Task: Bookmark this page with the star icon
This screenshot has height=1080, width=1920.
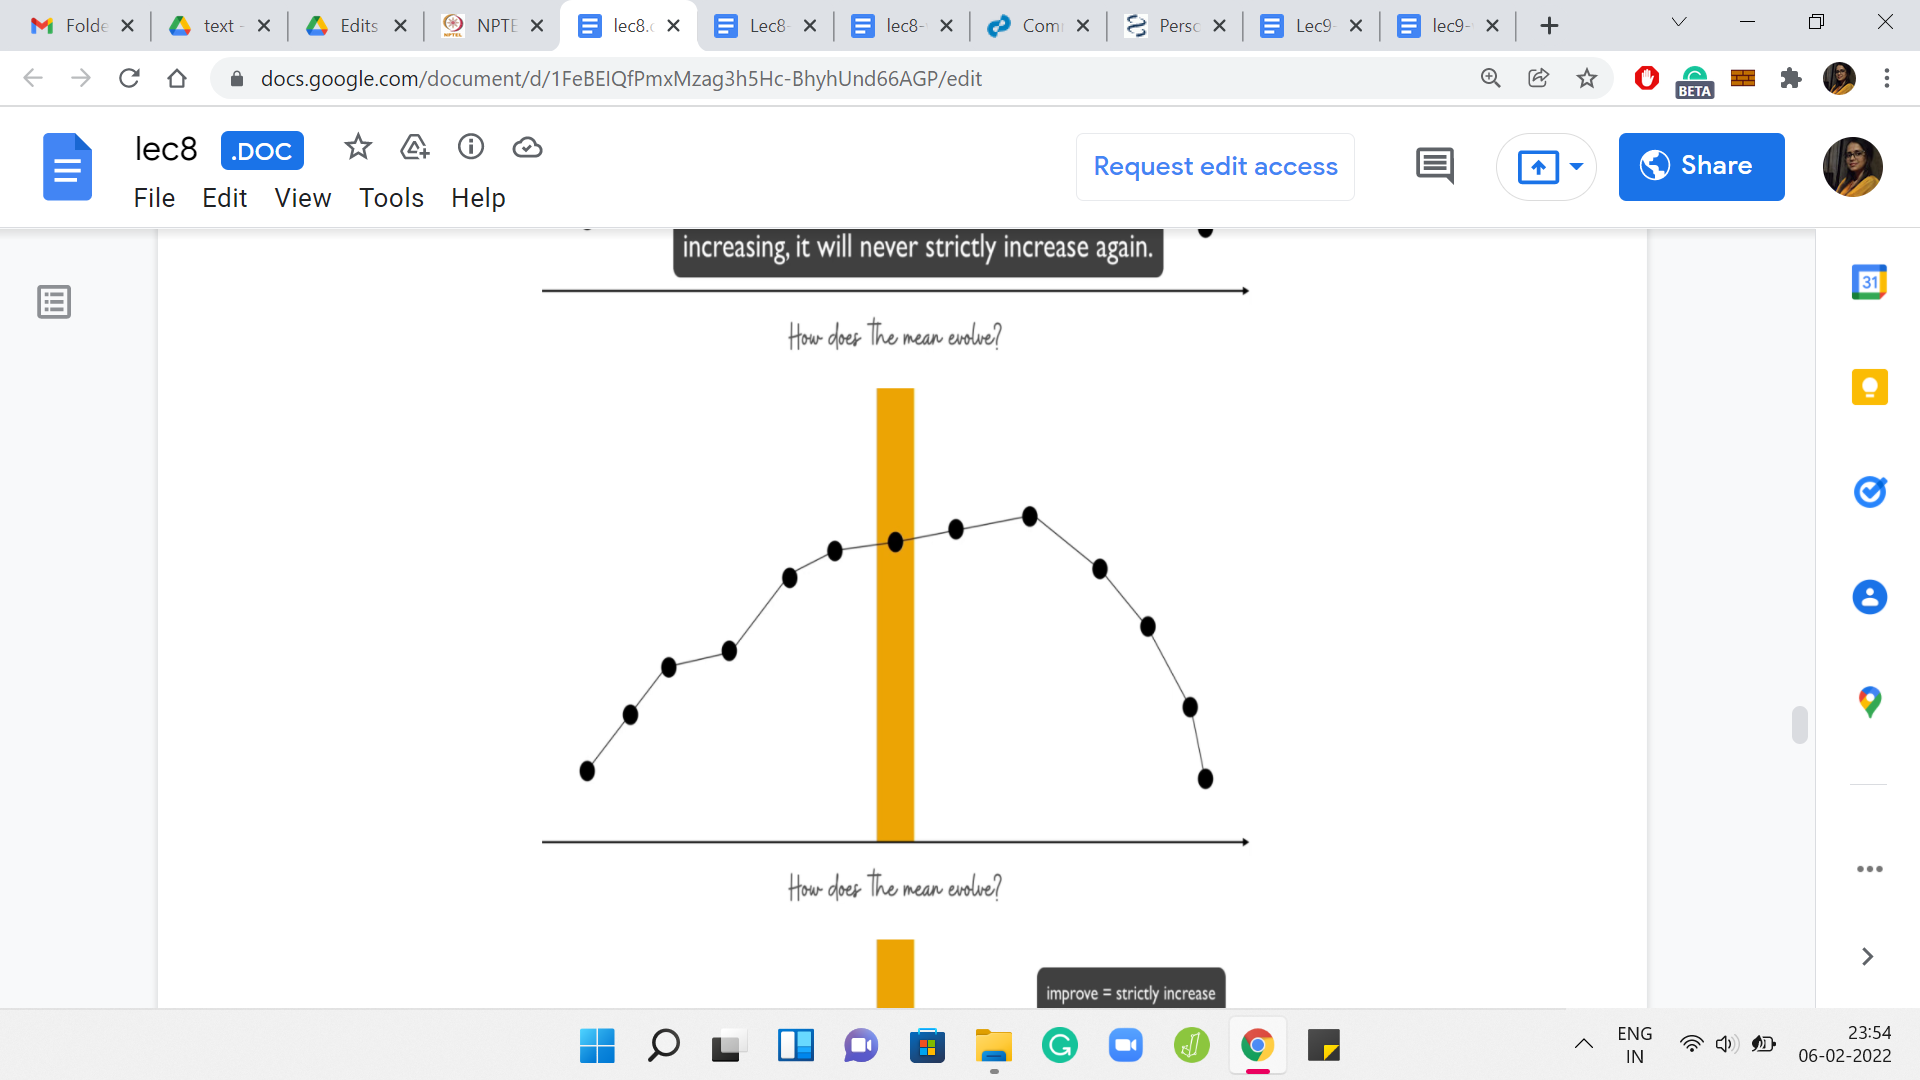Action: tap(1587, 78)
